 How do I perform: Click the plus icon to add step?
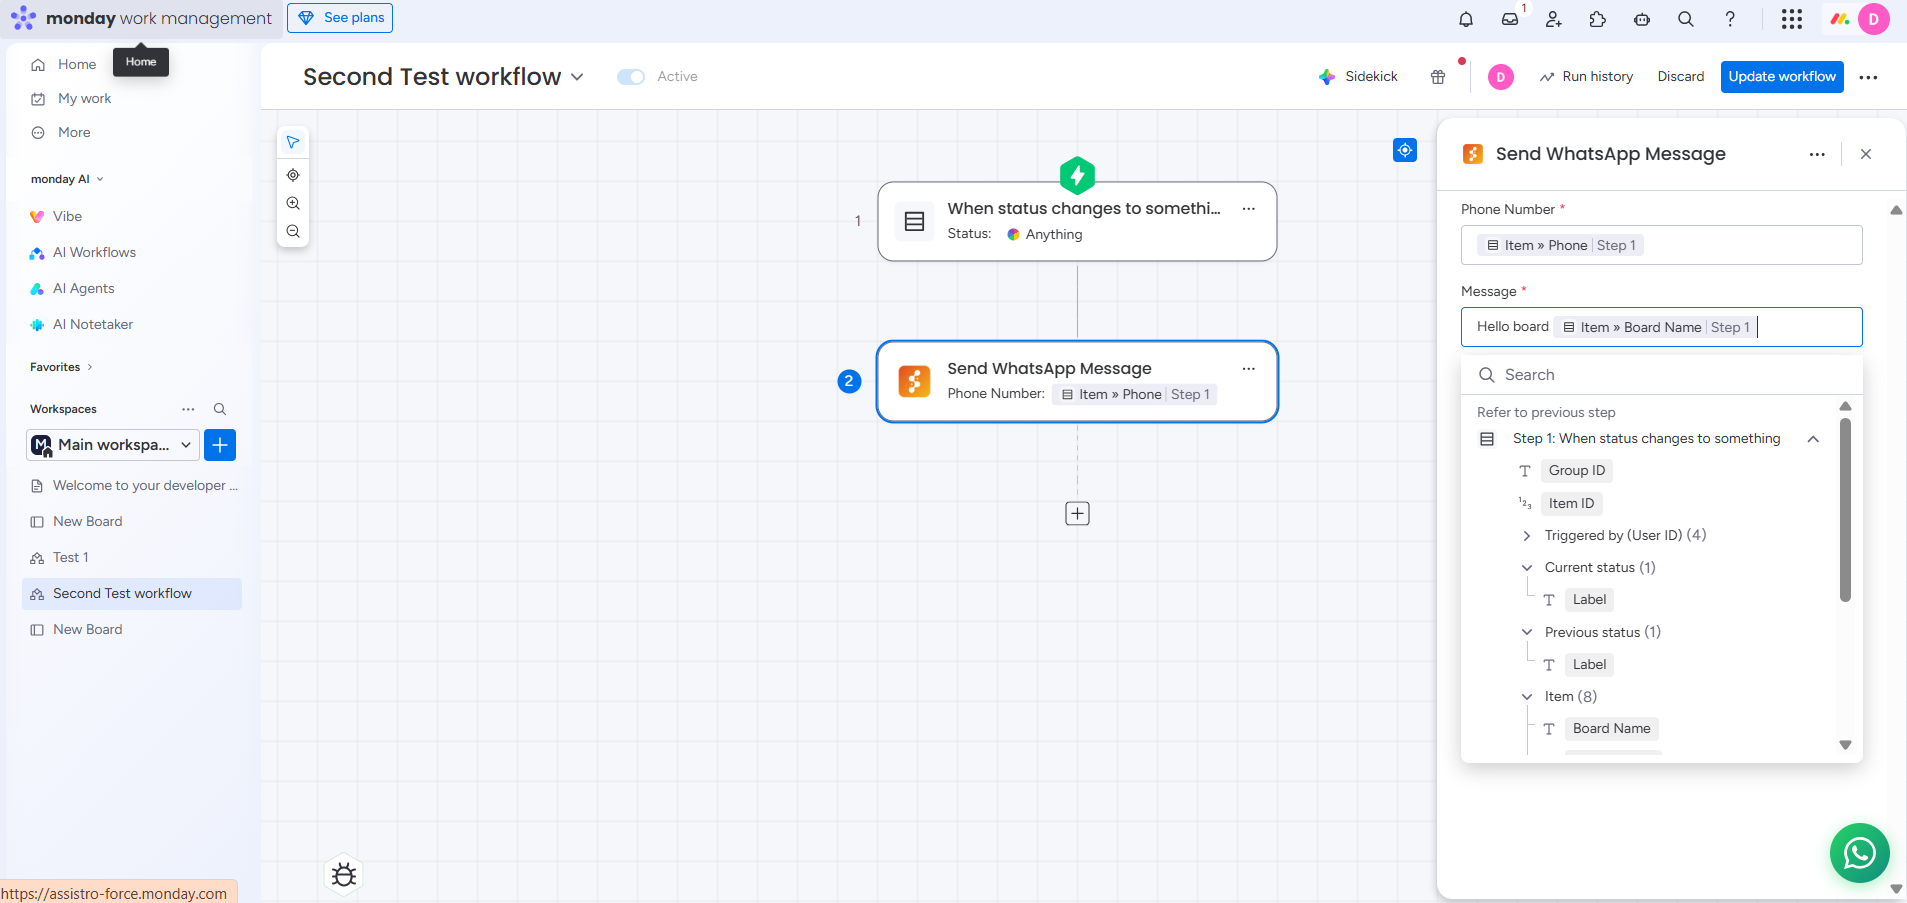point(1077,514)
